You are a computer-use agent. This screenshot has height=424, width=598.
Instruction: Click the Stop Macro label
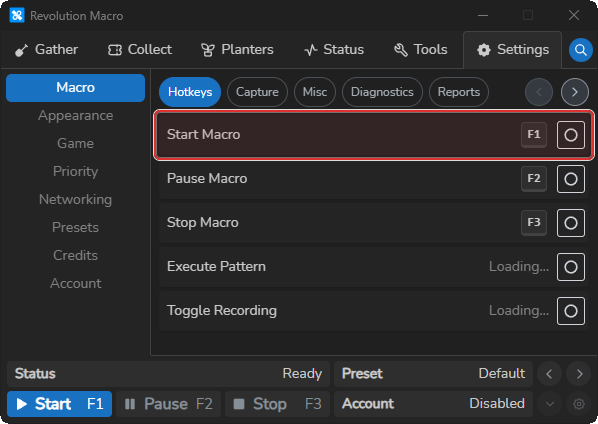click(x=203, y=223)
